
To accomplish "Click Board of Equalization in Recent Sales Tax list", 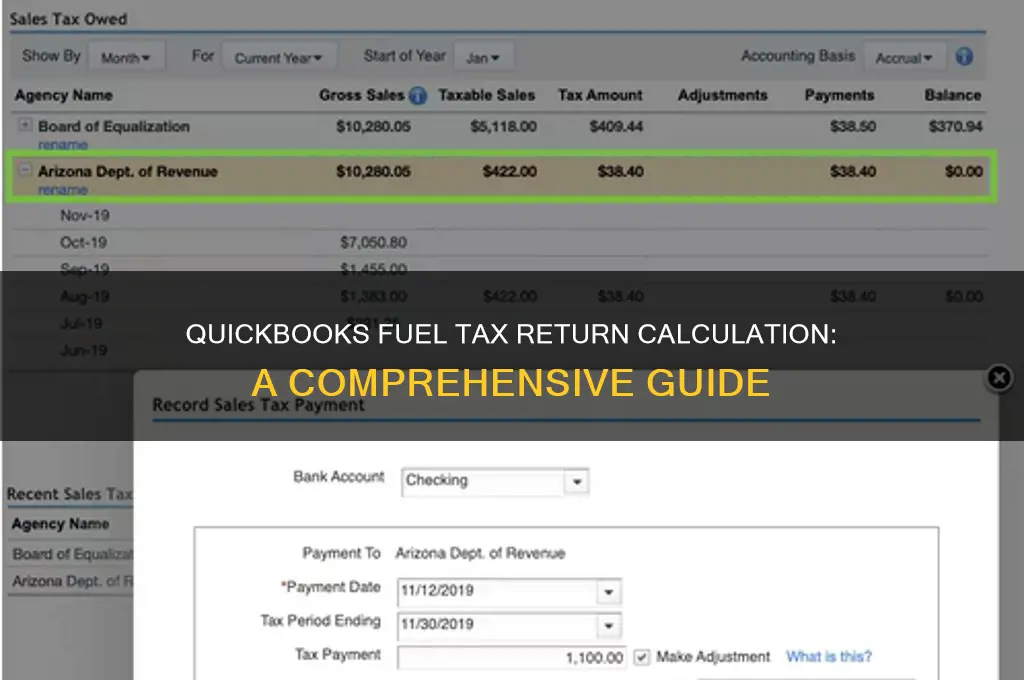I will (x=72, y=554).
